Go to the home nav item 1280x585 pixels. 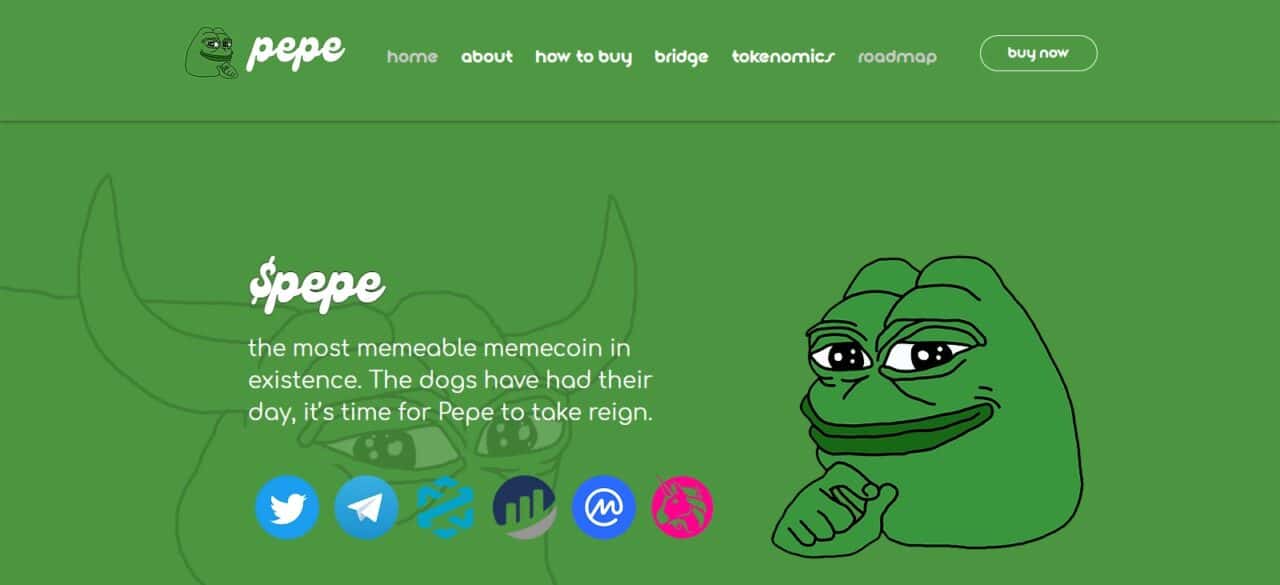[412, 56]
